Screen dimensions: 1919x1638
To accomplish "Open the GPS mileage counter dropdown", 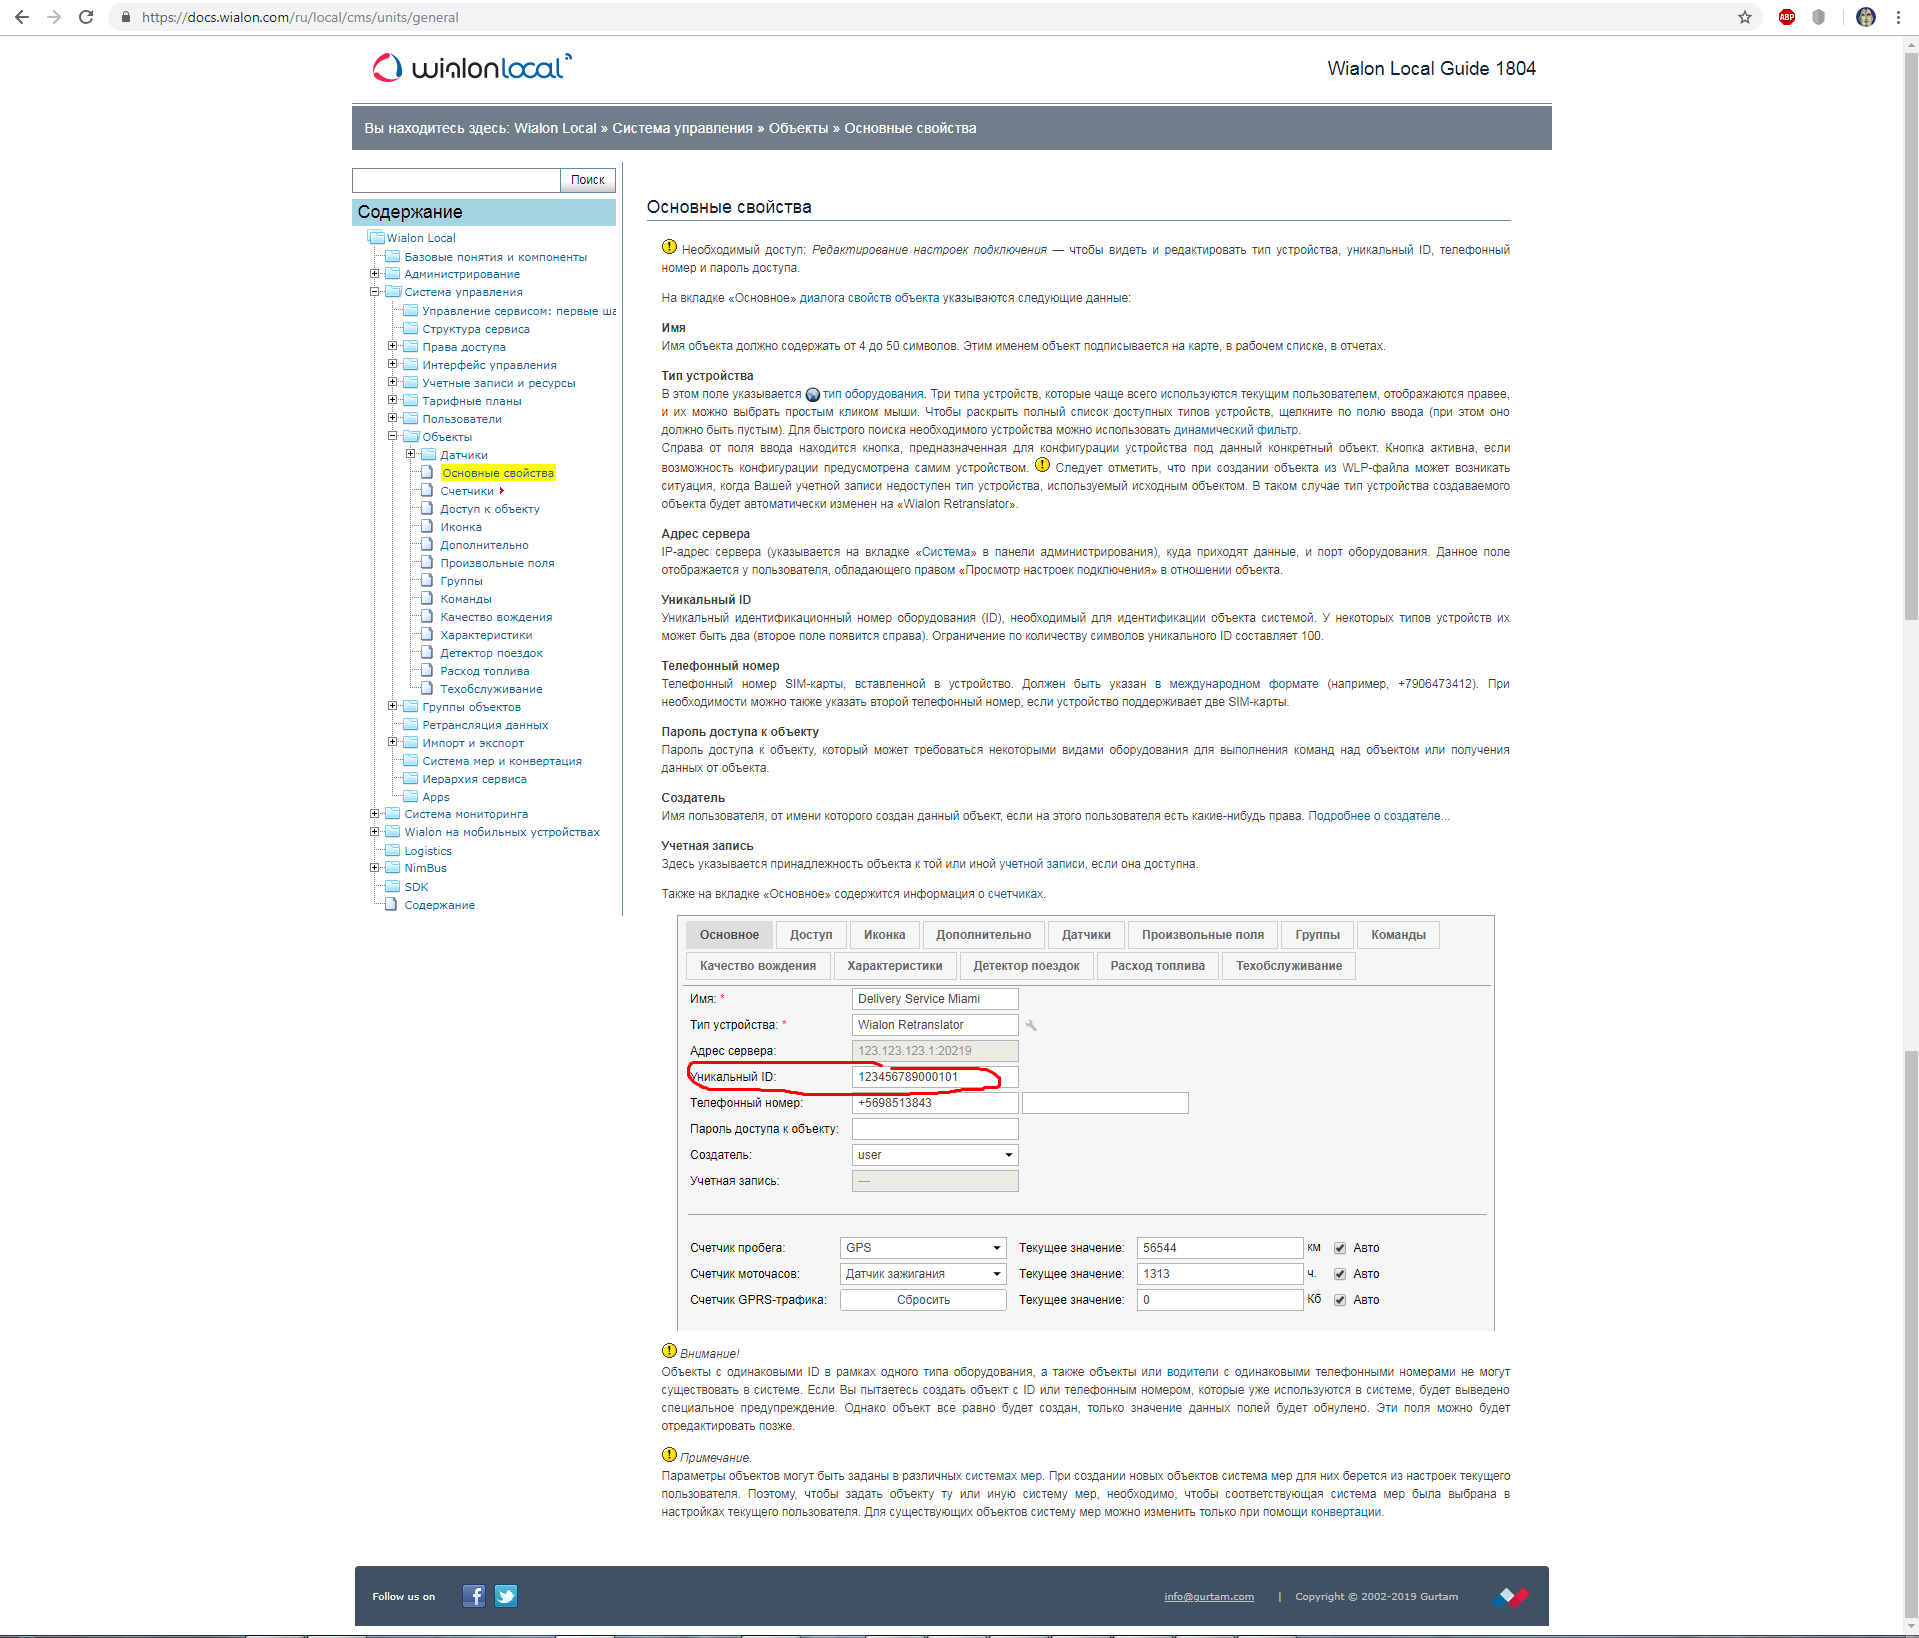I will coord(922,1248).
